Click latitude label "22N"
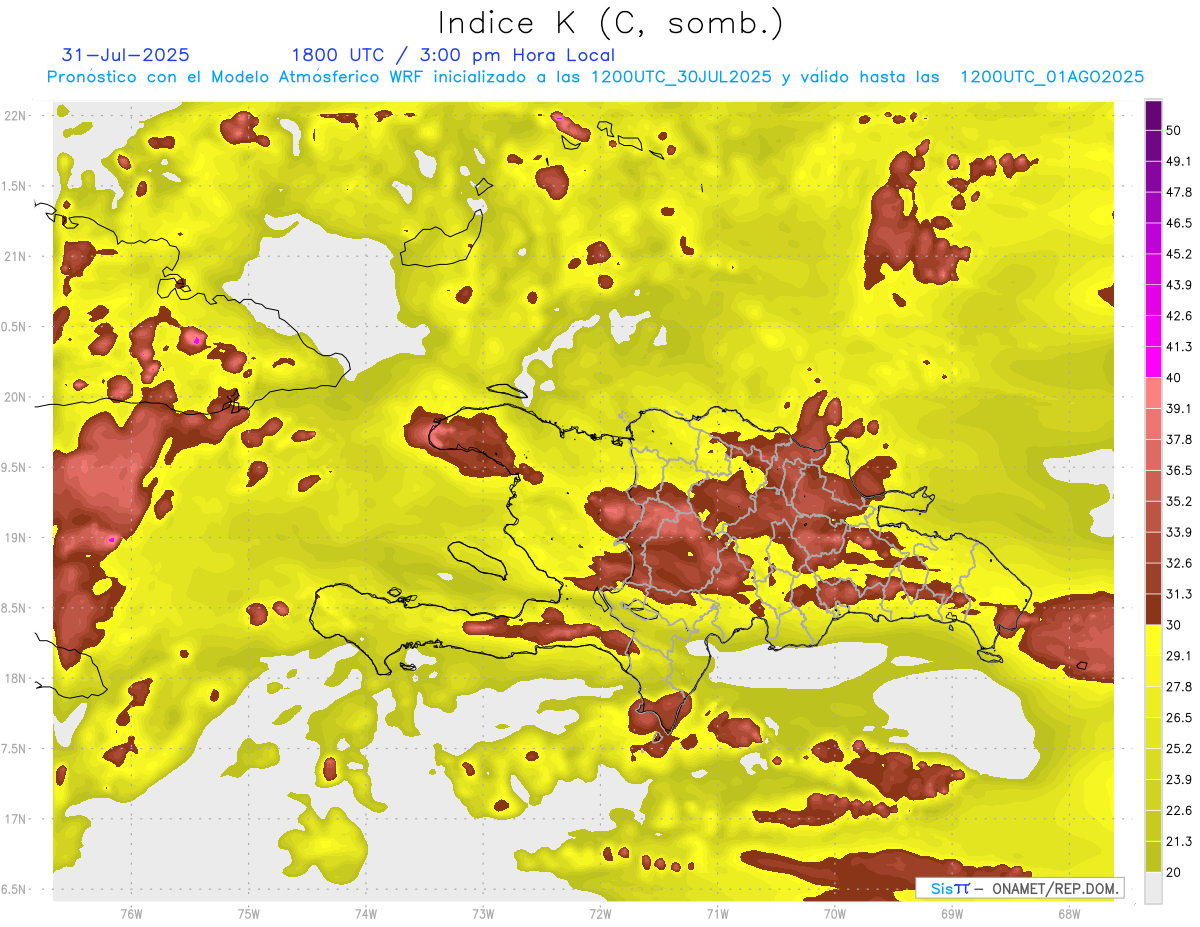Viewport: 1200px width, 927px height. 15,116
